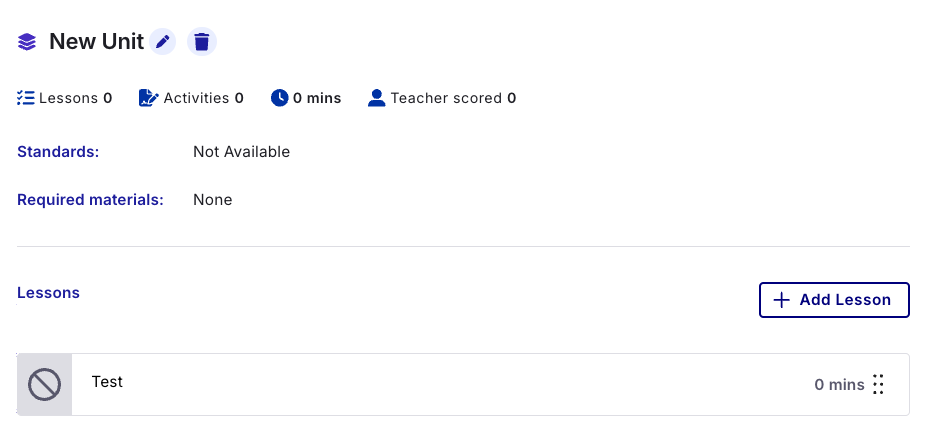This screenshot has width=940, height=444.
Task: Click the Activities pencil icon
Action: (149, 98)
